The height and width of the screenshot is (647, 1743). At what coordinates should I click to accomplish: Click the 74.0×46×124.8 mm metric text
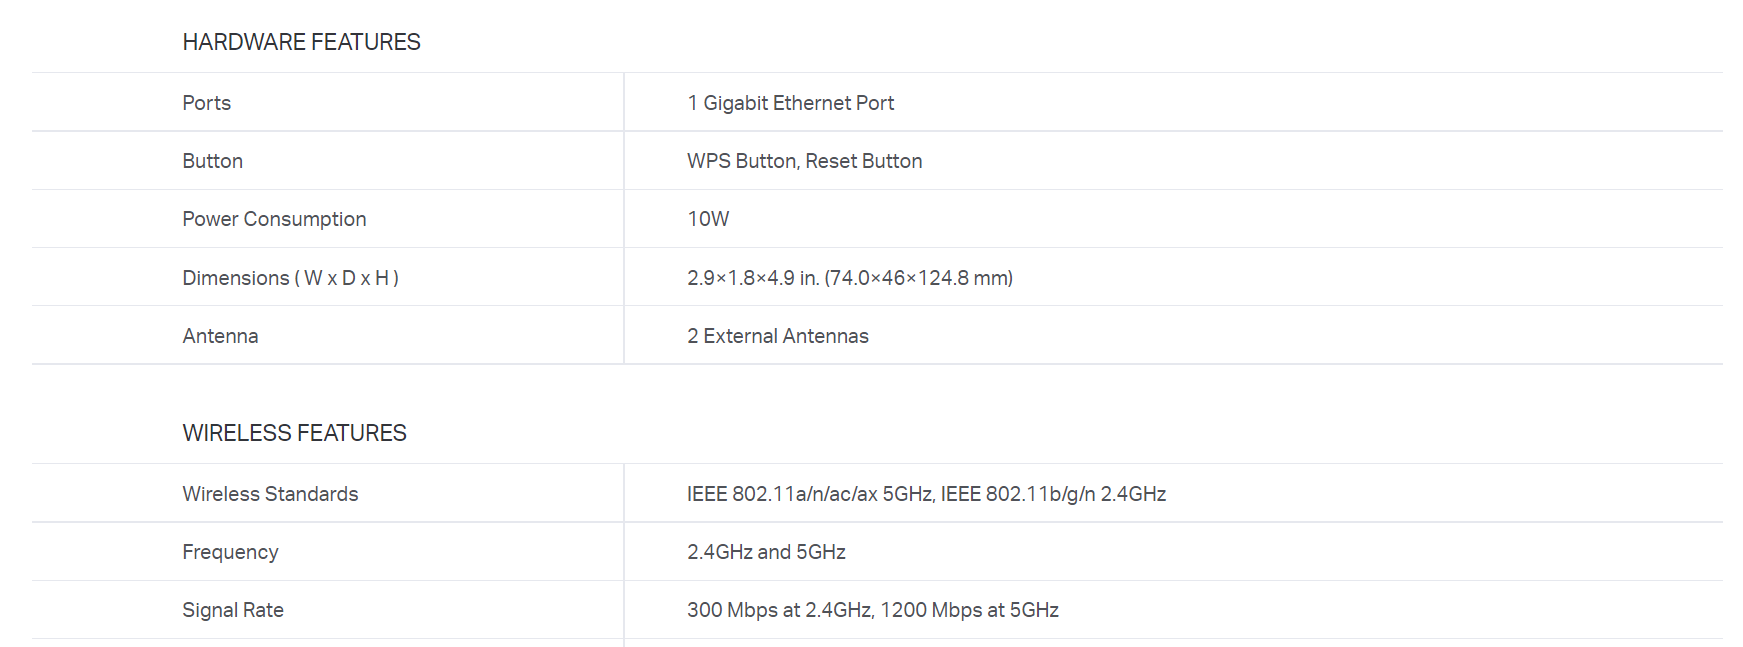coord(919,278)
